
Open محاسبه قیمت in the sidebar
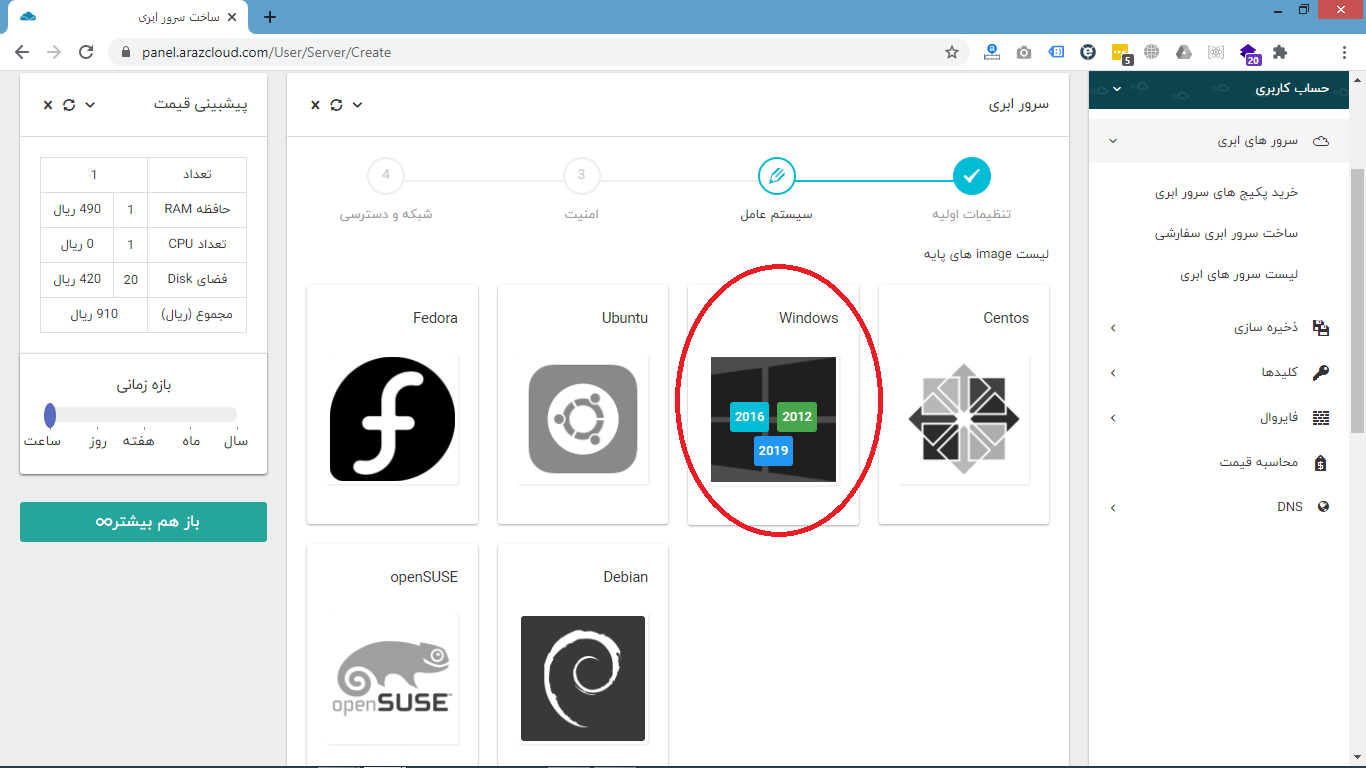(1258, 463)
